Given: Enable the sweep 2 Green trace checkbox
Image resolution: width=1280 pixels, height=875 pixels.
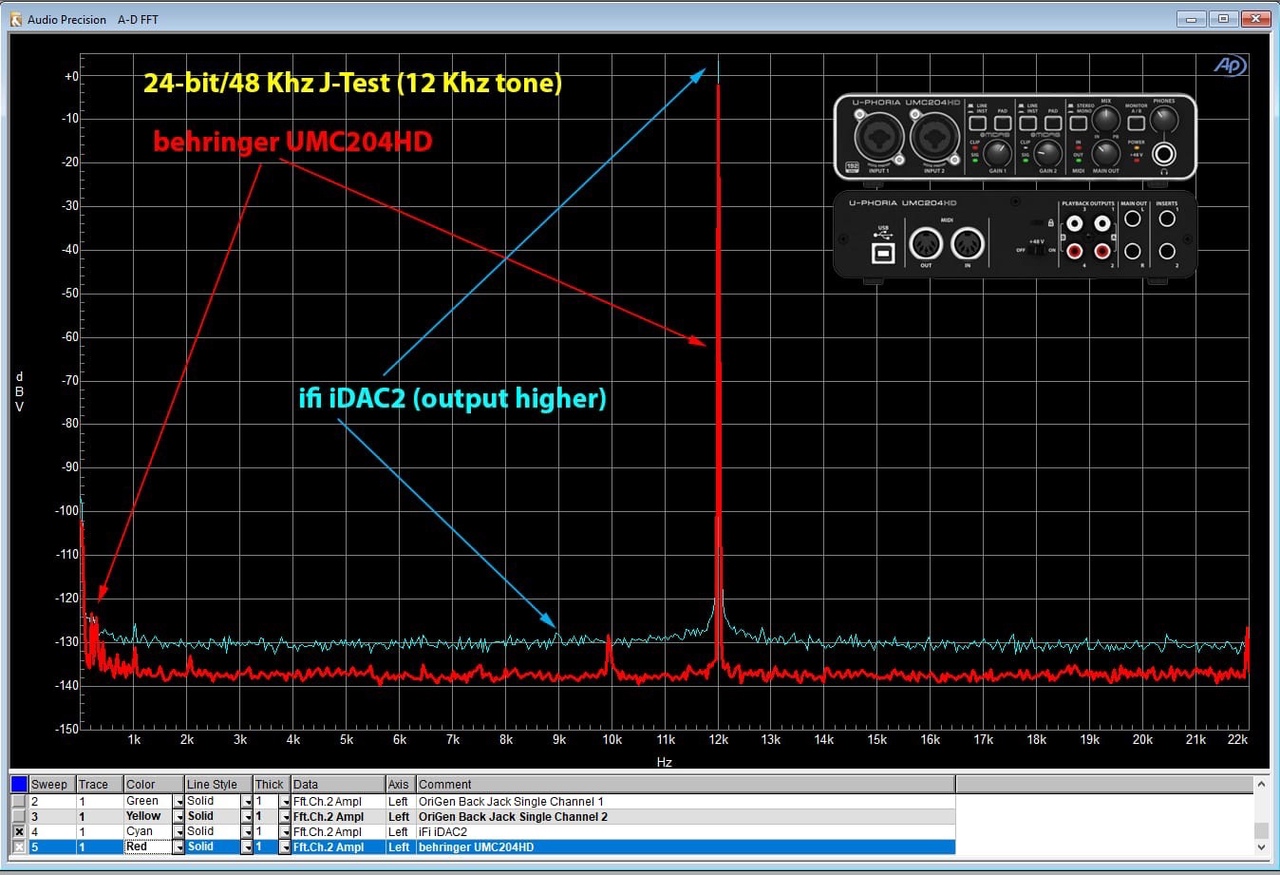Looking at the screenshot, I should tap(19, 802).
